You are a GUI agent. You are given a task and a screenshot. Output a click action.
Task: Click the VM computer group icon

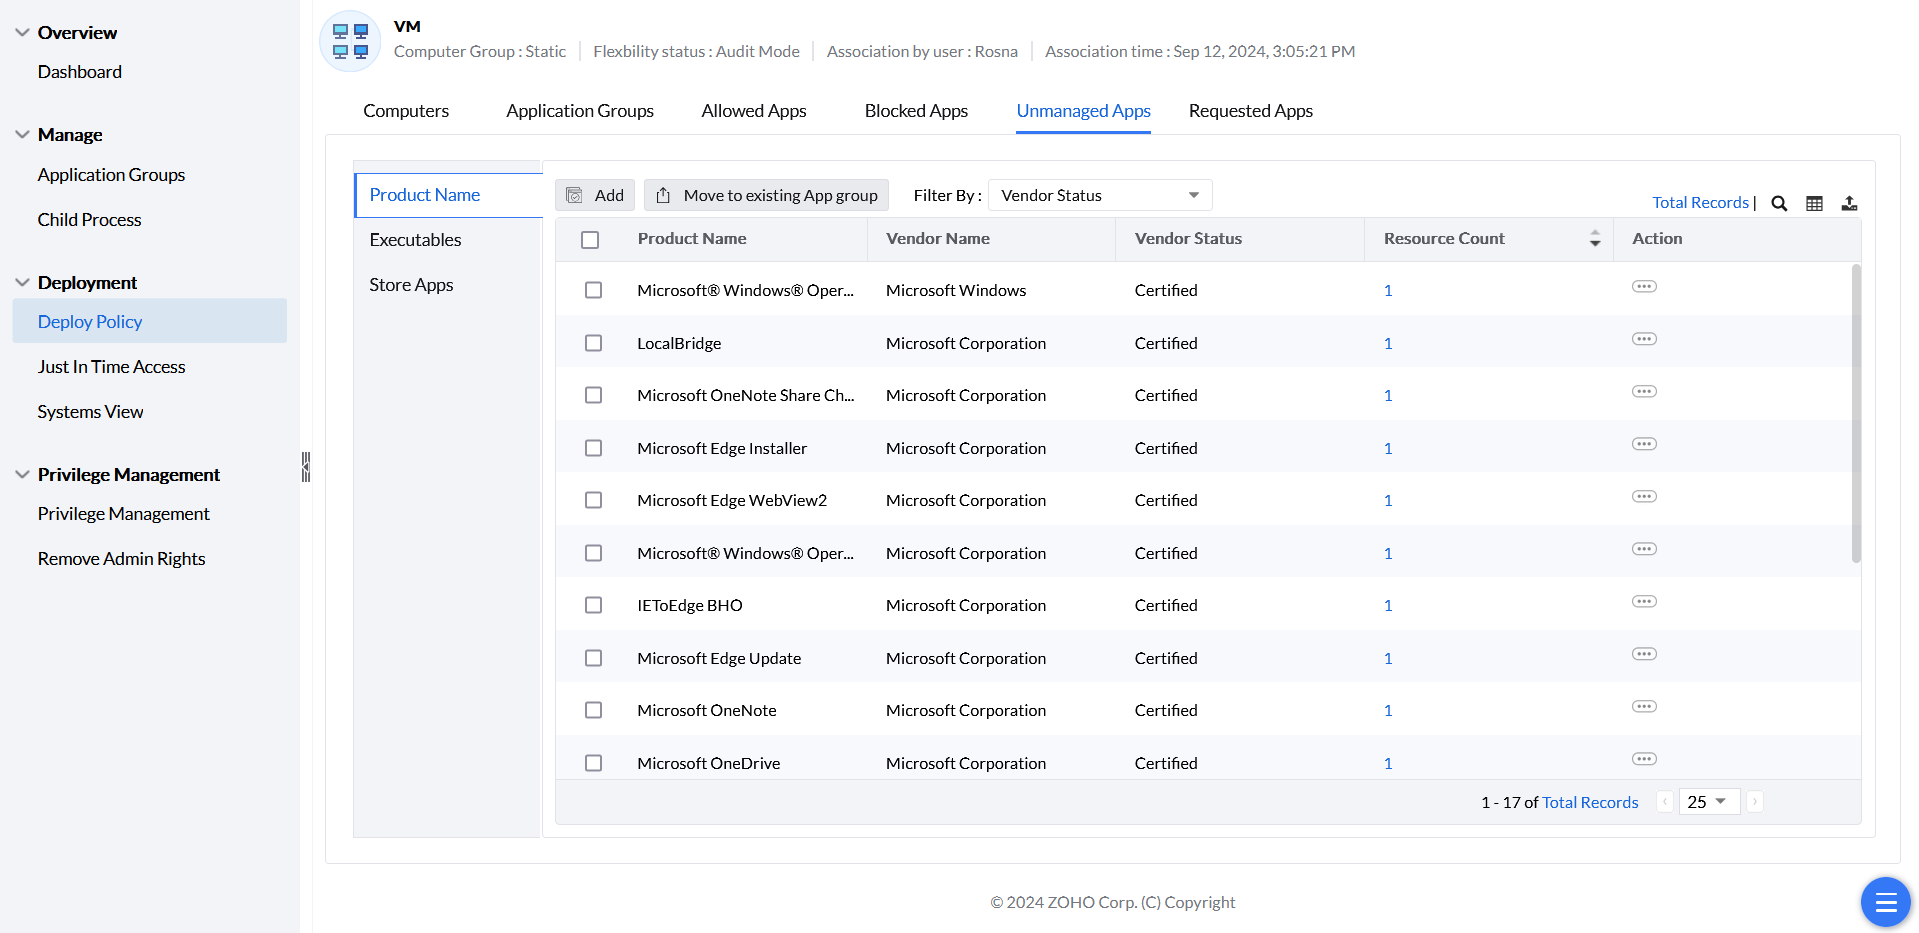pyautogui.click(x=350, y=41)
